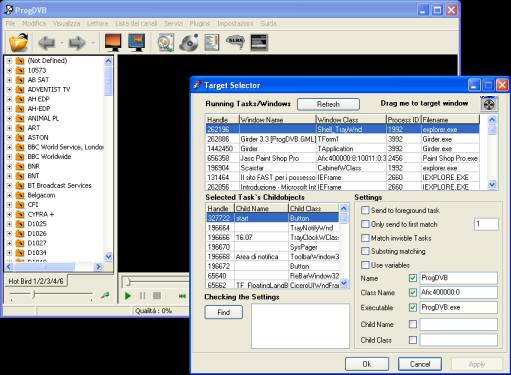Click the Name input field containing ProgDVB
The width and height of the screenshot is (511, 375).
(x=459, y=278)
